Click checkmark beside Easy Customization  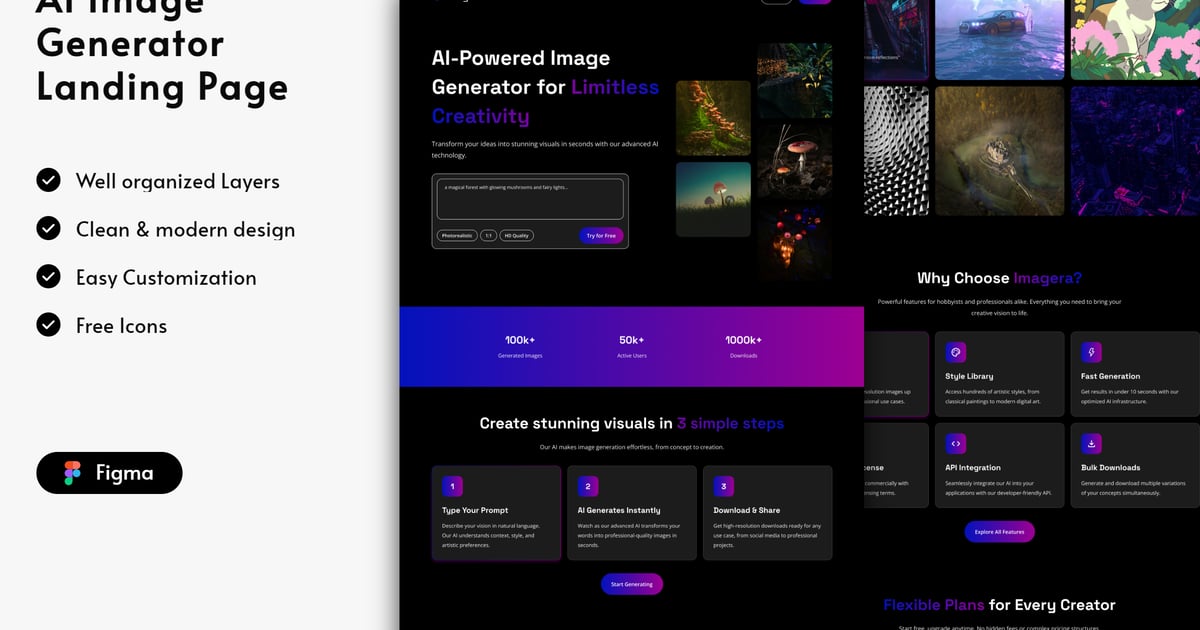click(48, 277)
